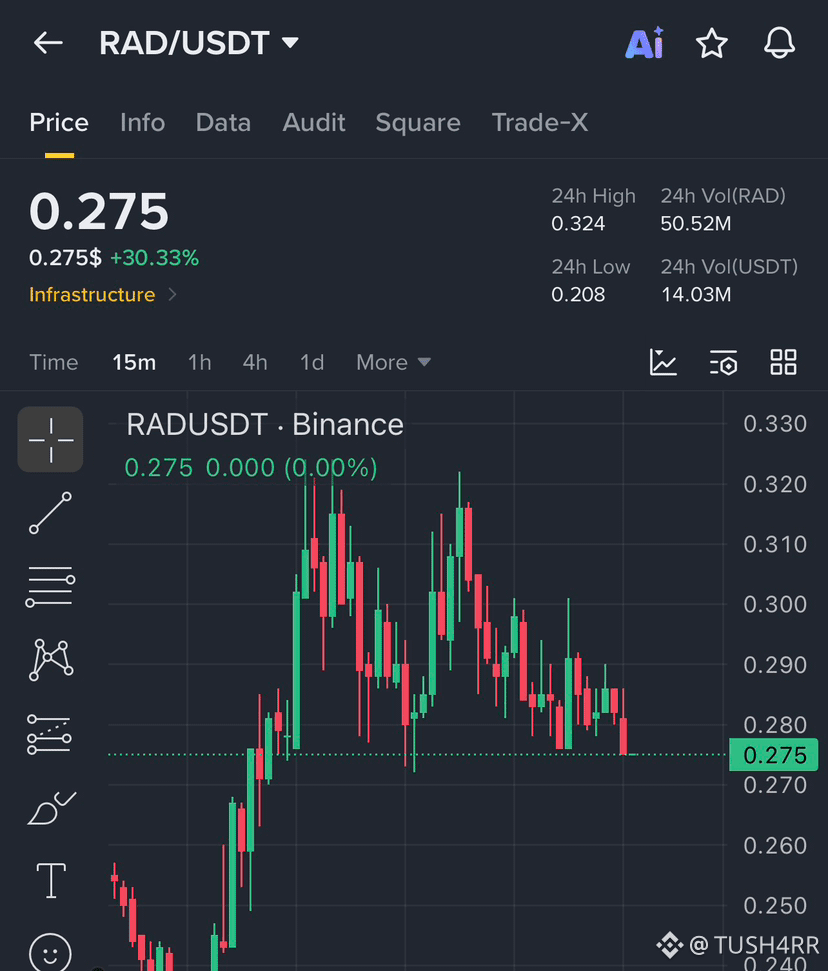The width and height of the screenshot is (828, 971).
Task: Tap the 0.330 price axis label
Action: (775, 424)
